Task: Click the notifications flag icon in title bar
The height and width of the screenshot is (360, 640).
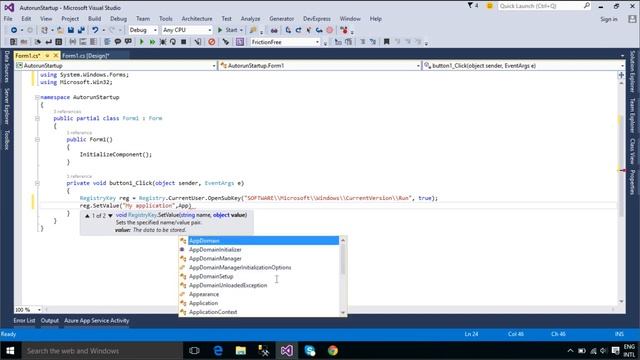Action: 470,6
